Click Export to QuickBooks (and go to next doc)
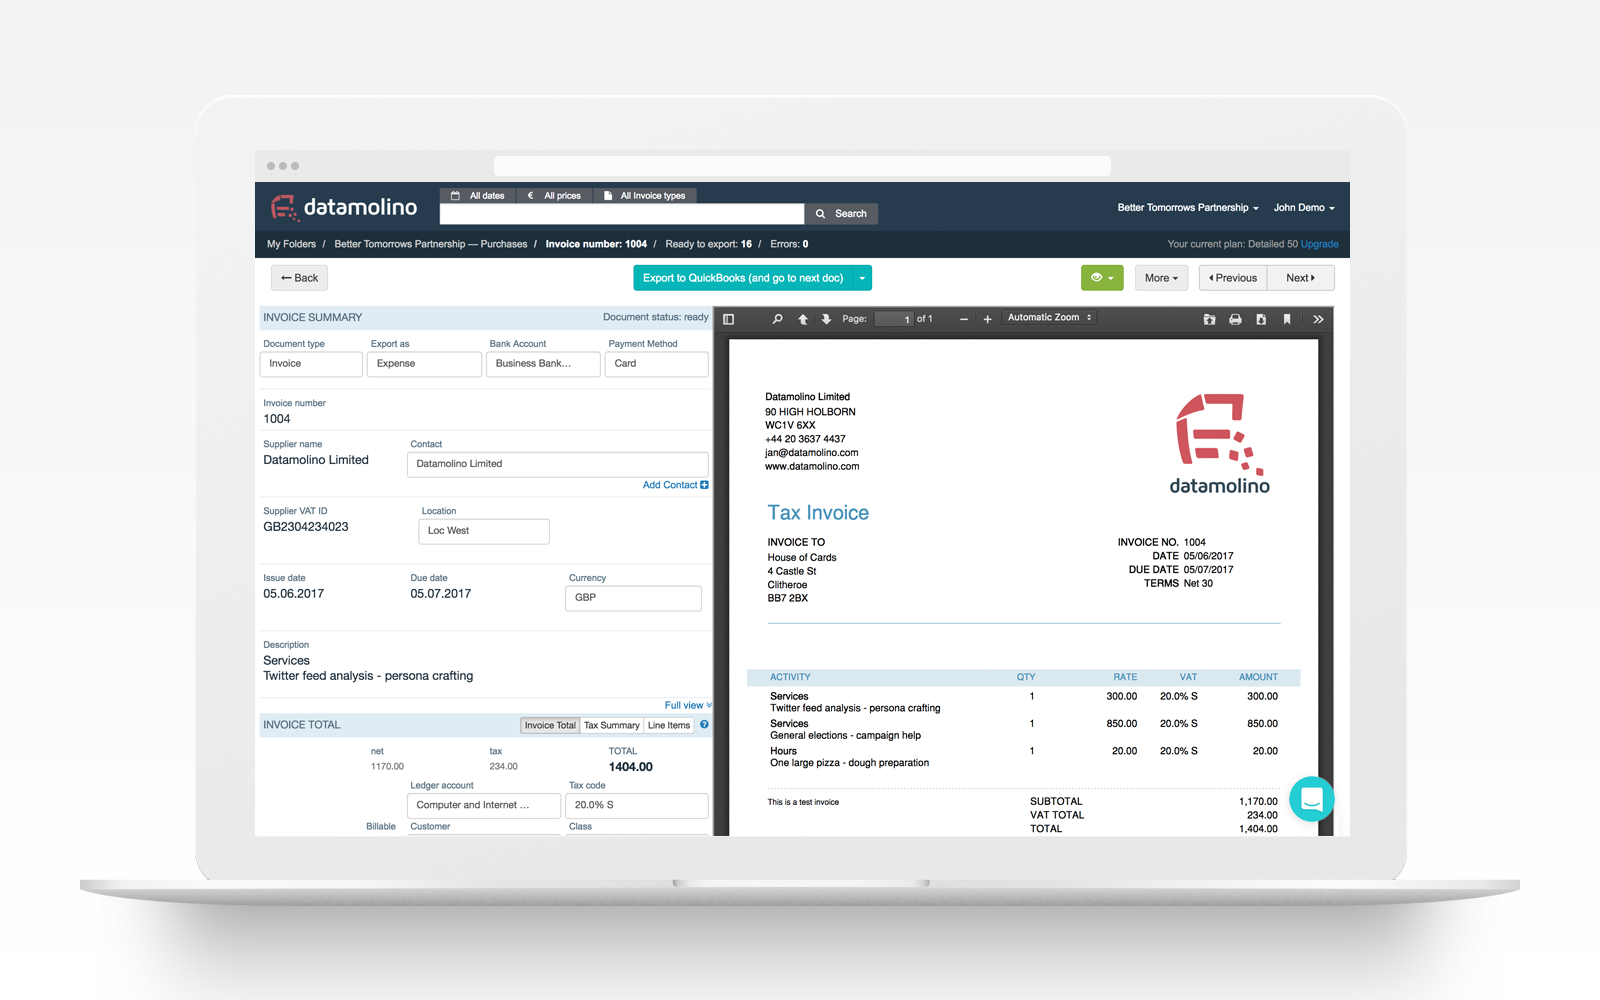The height and width of the screenshot is (1000, 1600). coord(743,278)
